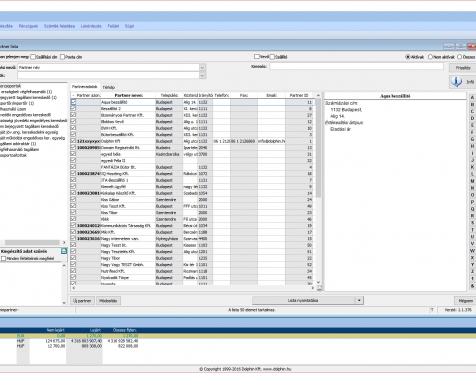Click the ampersand filter in the letter index

pos(472,286)
